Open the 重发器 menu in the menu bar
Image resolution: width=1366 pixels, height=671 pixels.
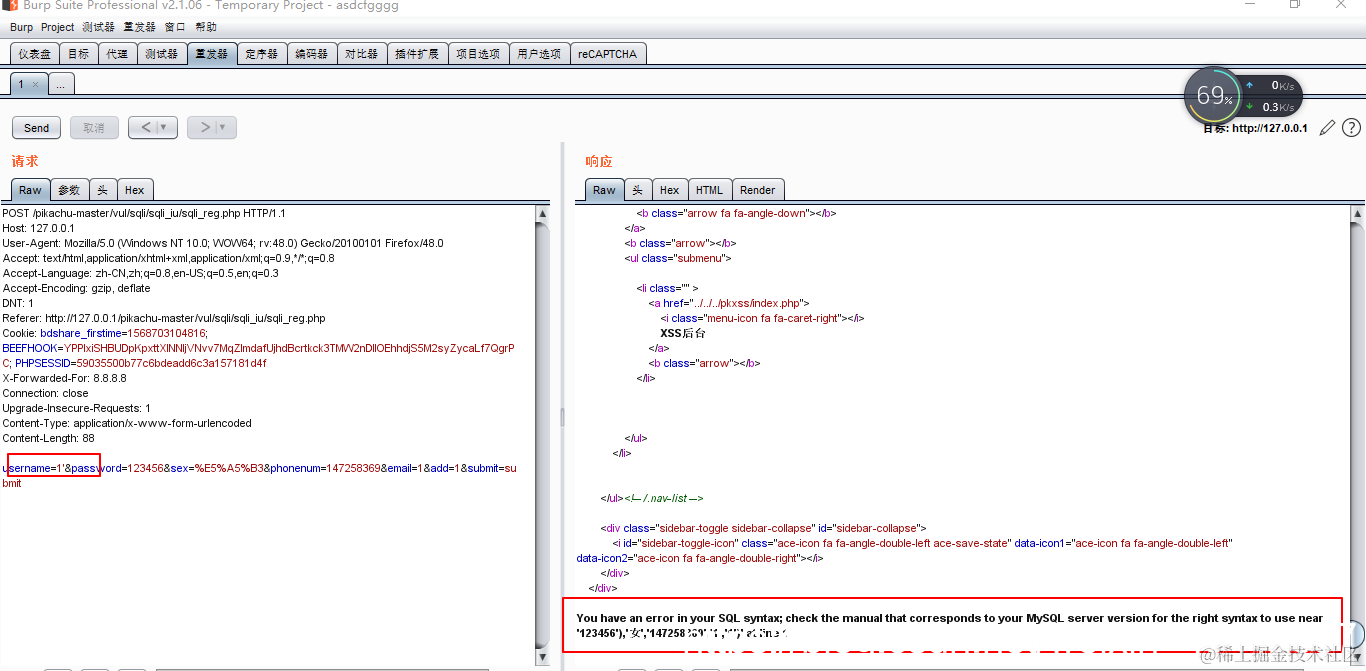click(x=140, y=27)
